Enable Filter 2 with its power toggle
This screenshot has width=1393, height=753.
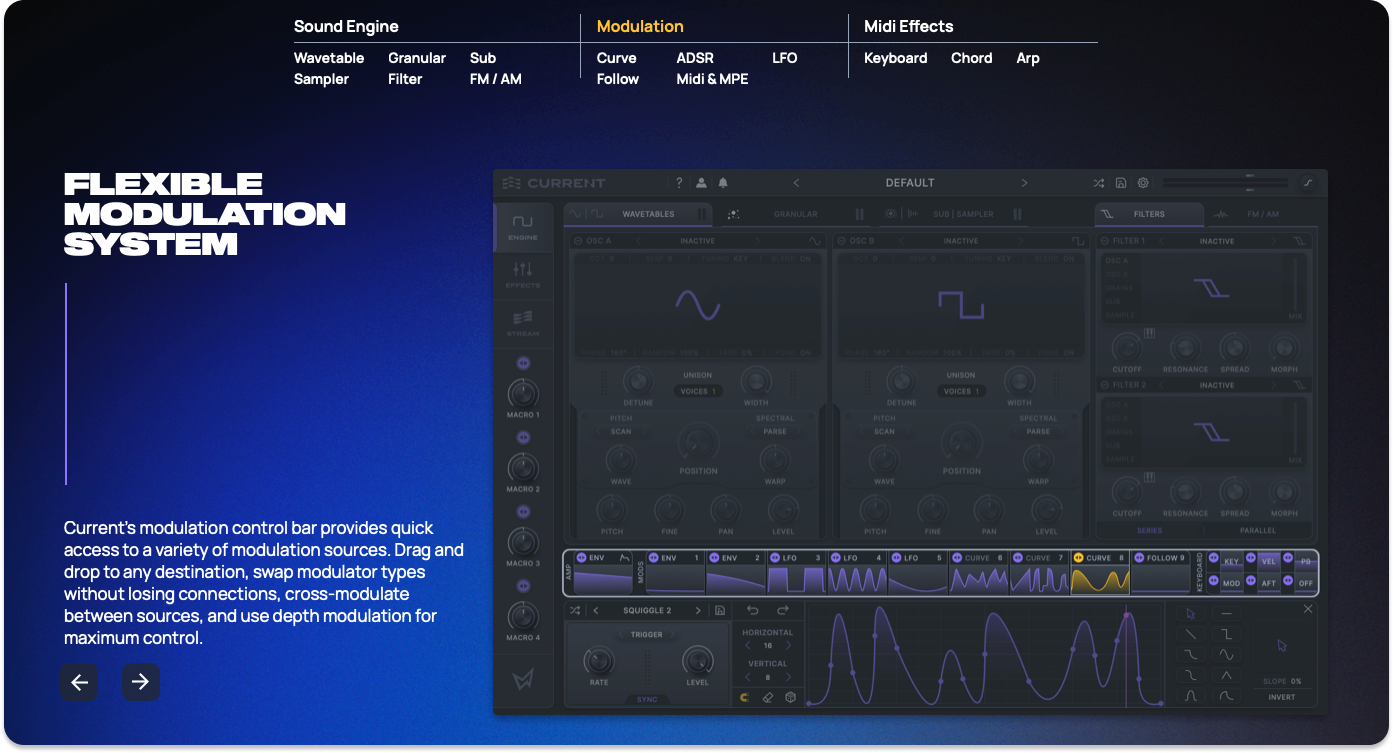(1105, 385)
